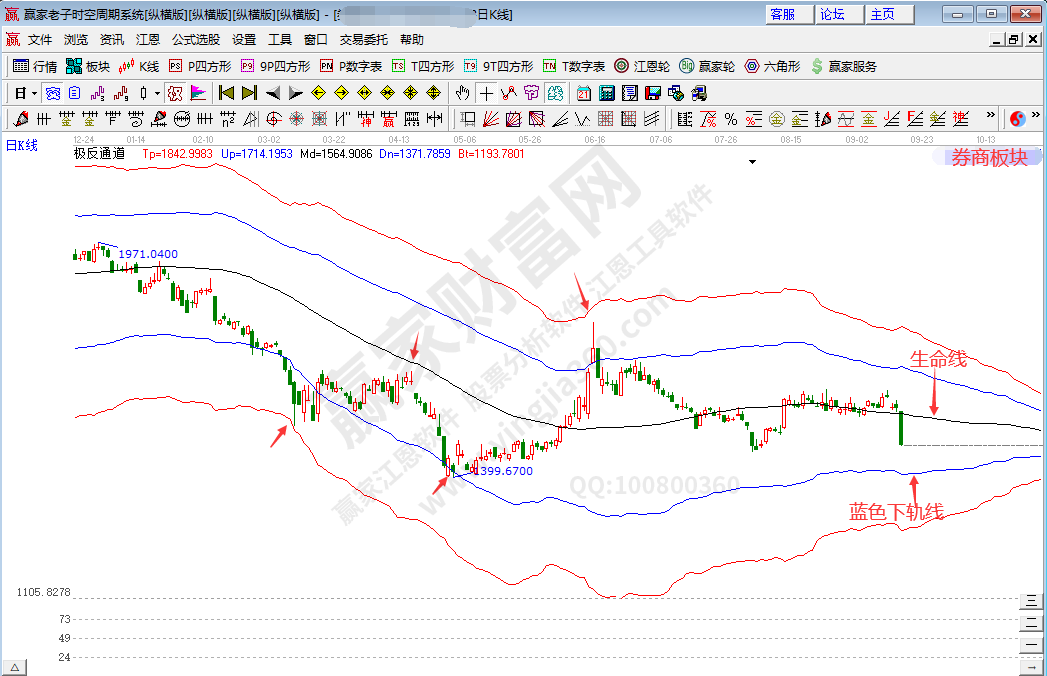This screenshot has width=1047, height=676.
Task: Click the 客服 customer service button
Action: (783, 14)
